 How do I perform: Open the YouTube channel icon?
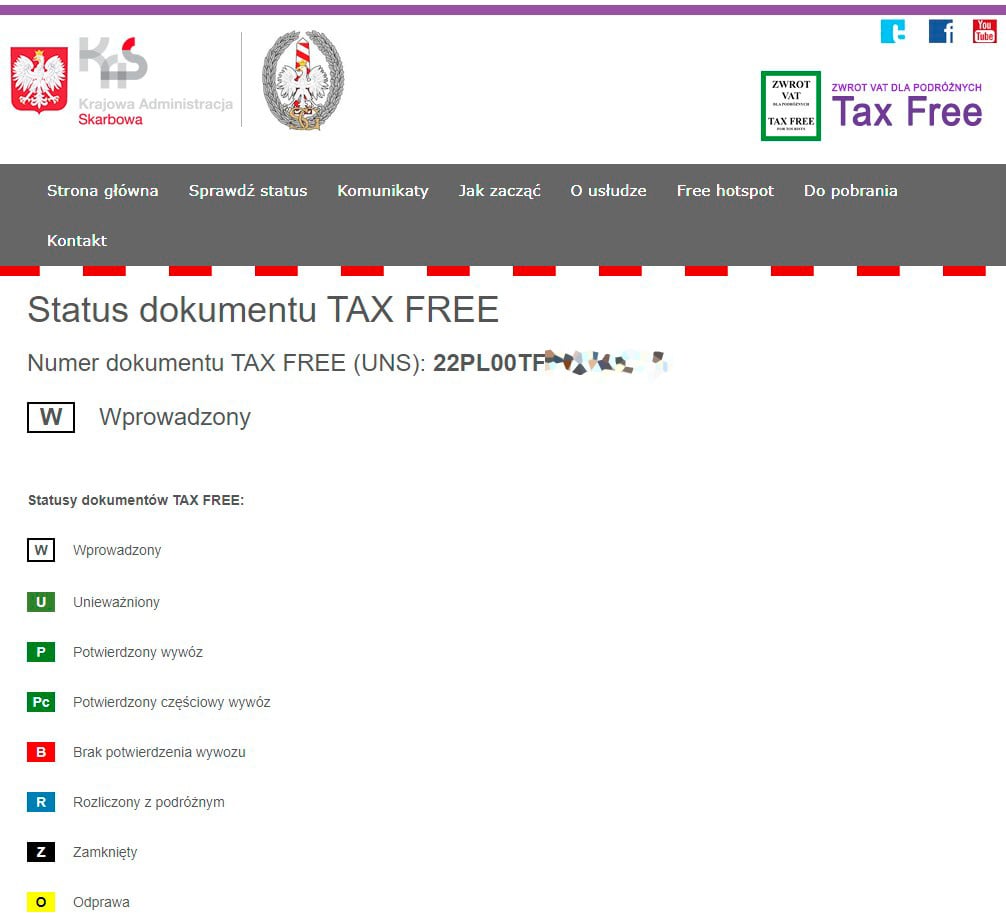coord(984,31)
